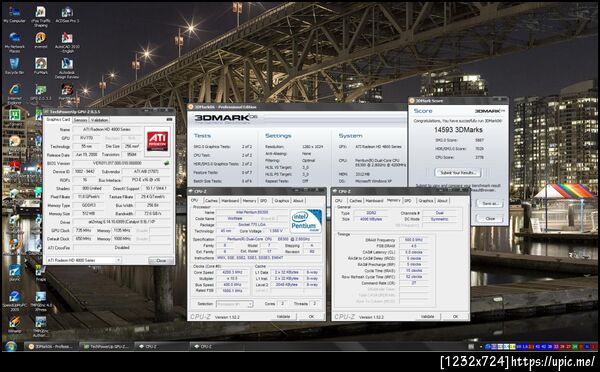Open the Autodesk Design Review desktop icon

pyautogui.click(x=67, y=68)
